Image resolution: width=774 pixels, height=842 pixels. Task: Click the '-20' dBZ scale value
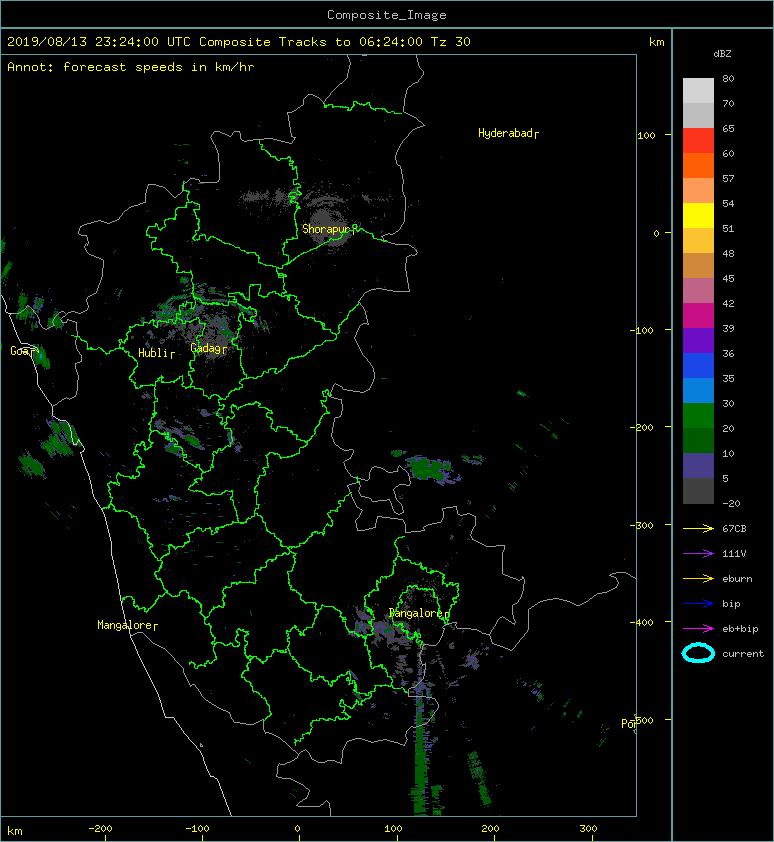pos(731,504)
